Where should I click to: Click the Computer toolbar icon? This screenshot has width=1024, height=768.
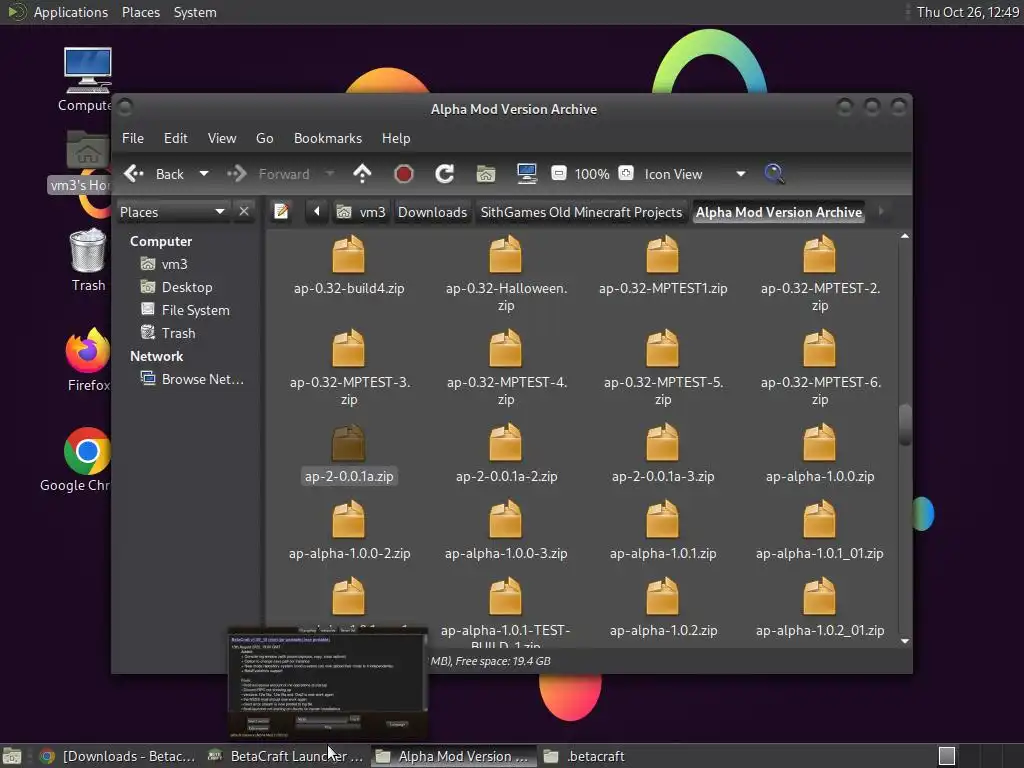(527, 174)
